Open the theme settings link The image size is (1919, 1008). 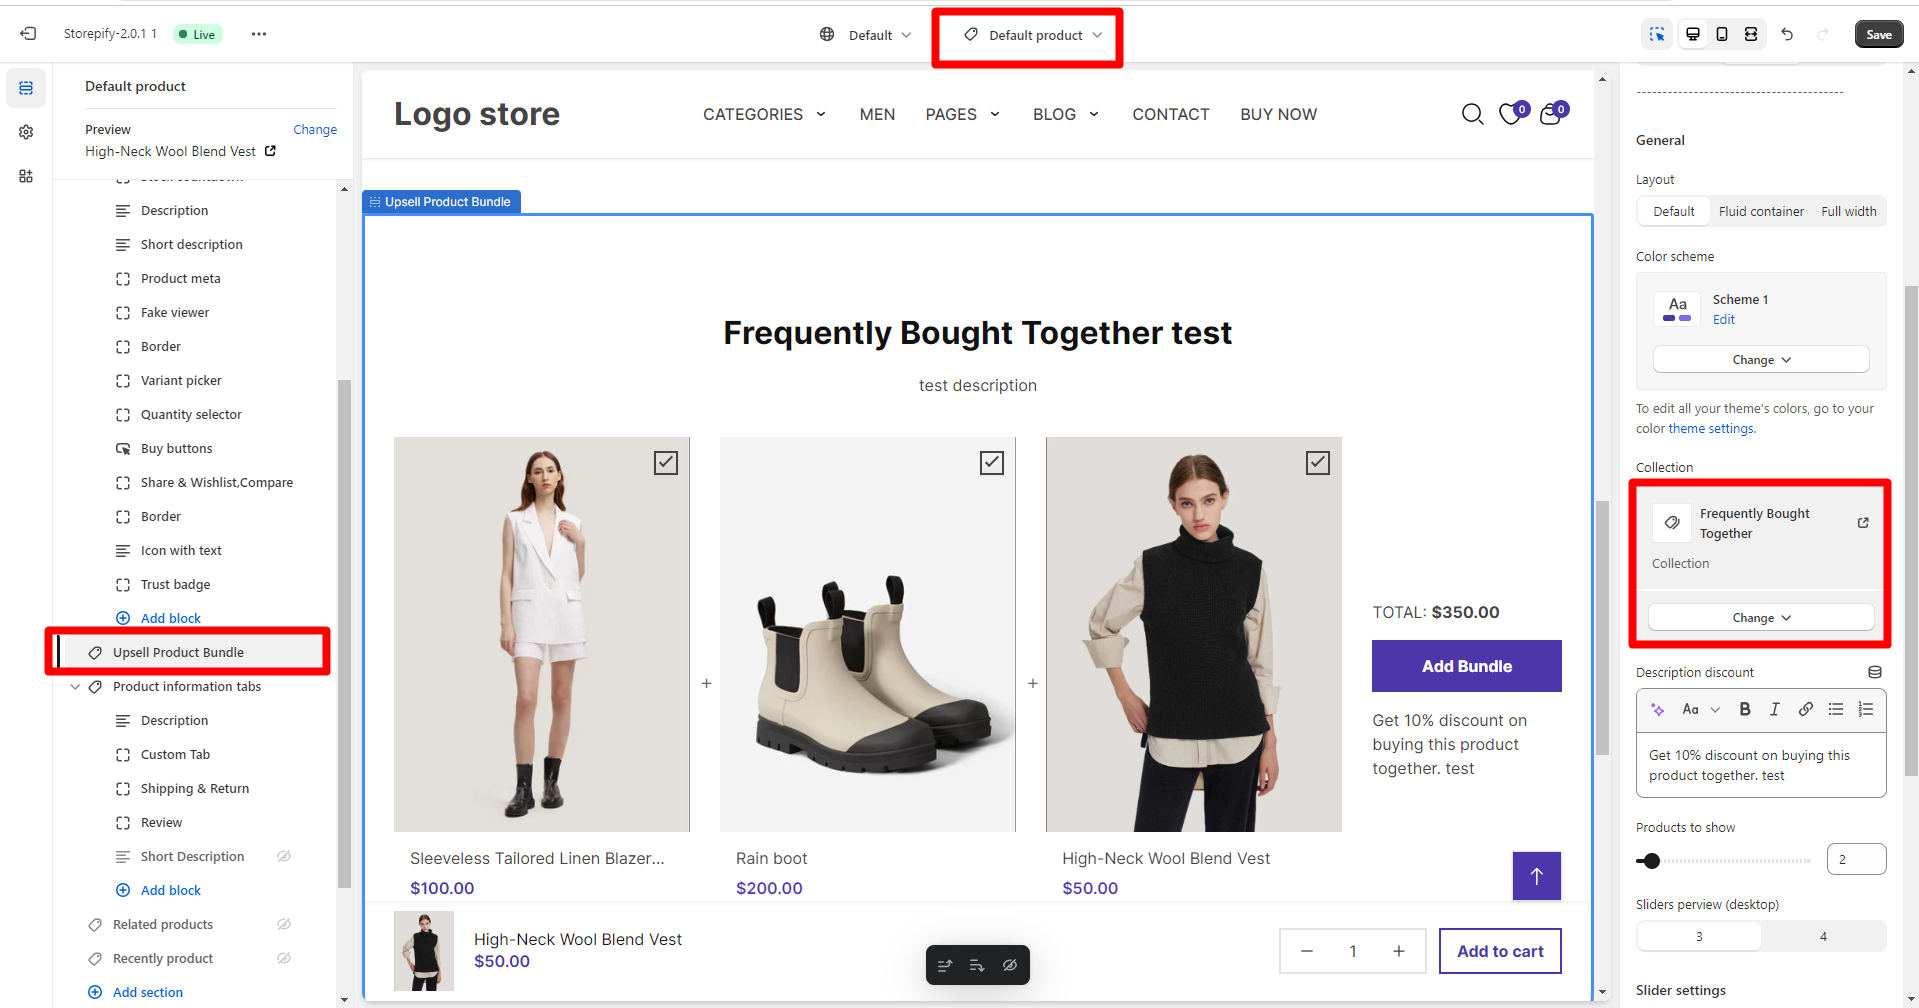[1711, 429]
